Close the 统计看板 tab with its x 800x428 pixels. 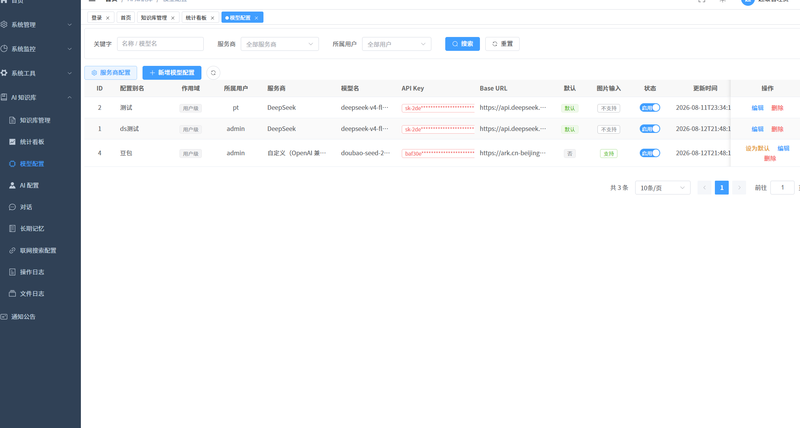click(x=212, y=18)
